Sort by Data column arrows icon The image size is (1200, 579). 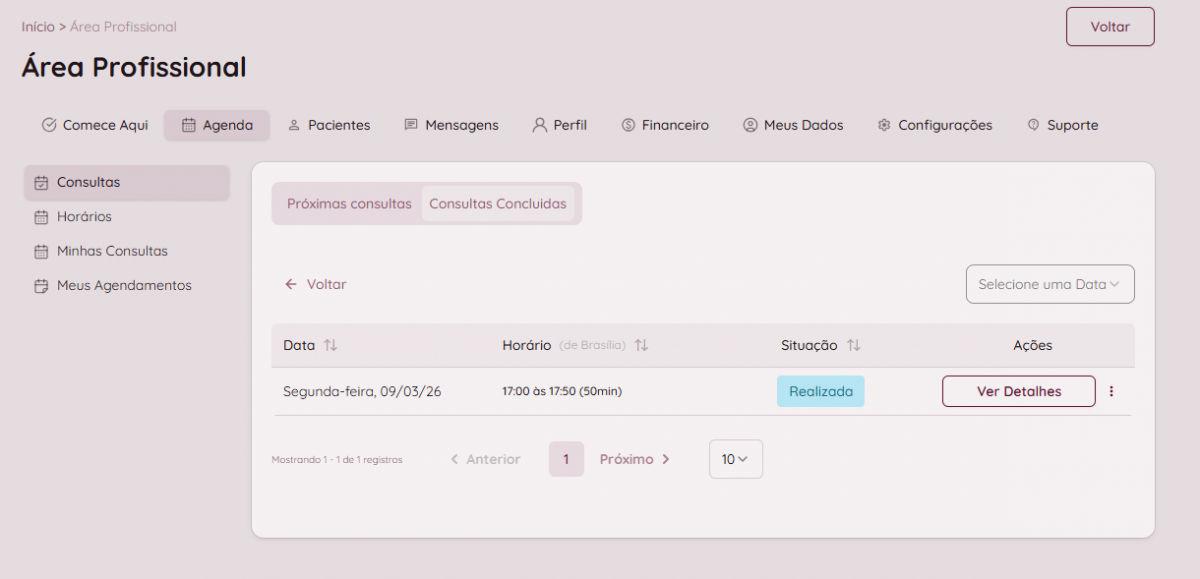[x=331, y=345]
